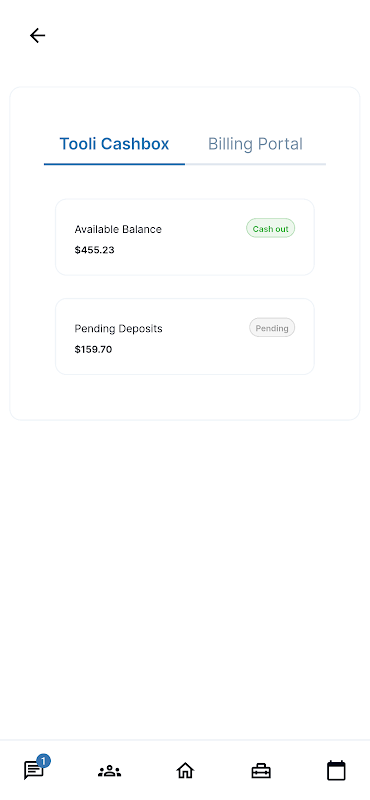
Task: Click the $159.70 pending amount
Action: [93, 349]
